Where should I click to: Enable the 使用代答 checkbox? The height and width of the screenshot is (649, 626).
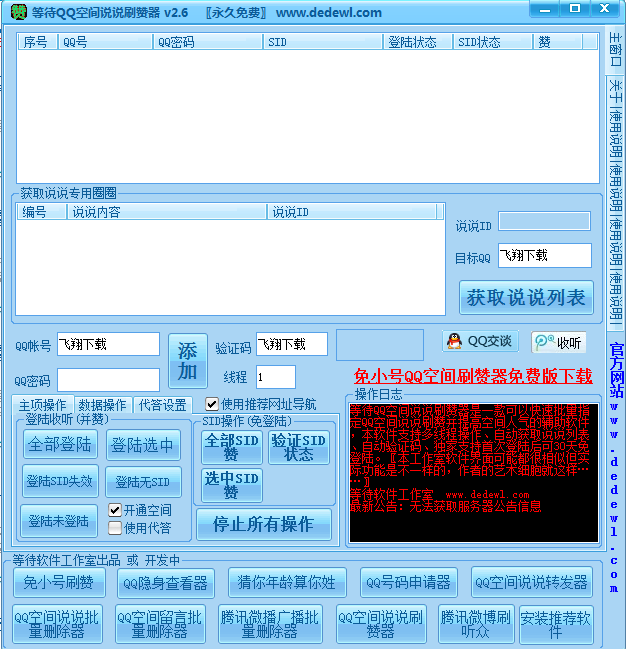click(115, 528)
